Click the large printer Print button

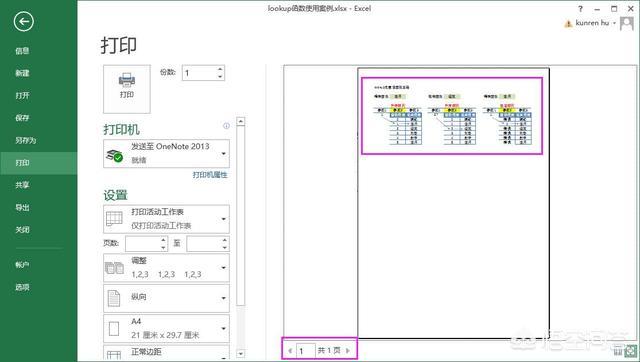(127, 89)
